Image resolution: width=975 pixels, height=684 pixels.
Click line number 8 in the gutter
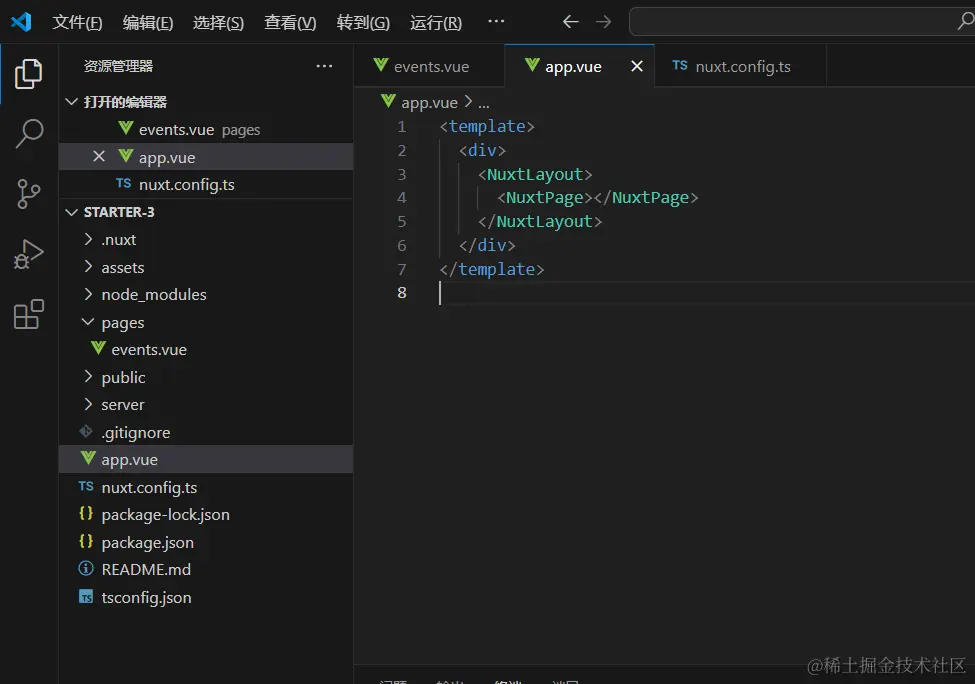[402, 293]
